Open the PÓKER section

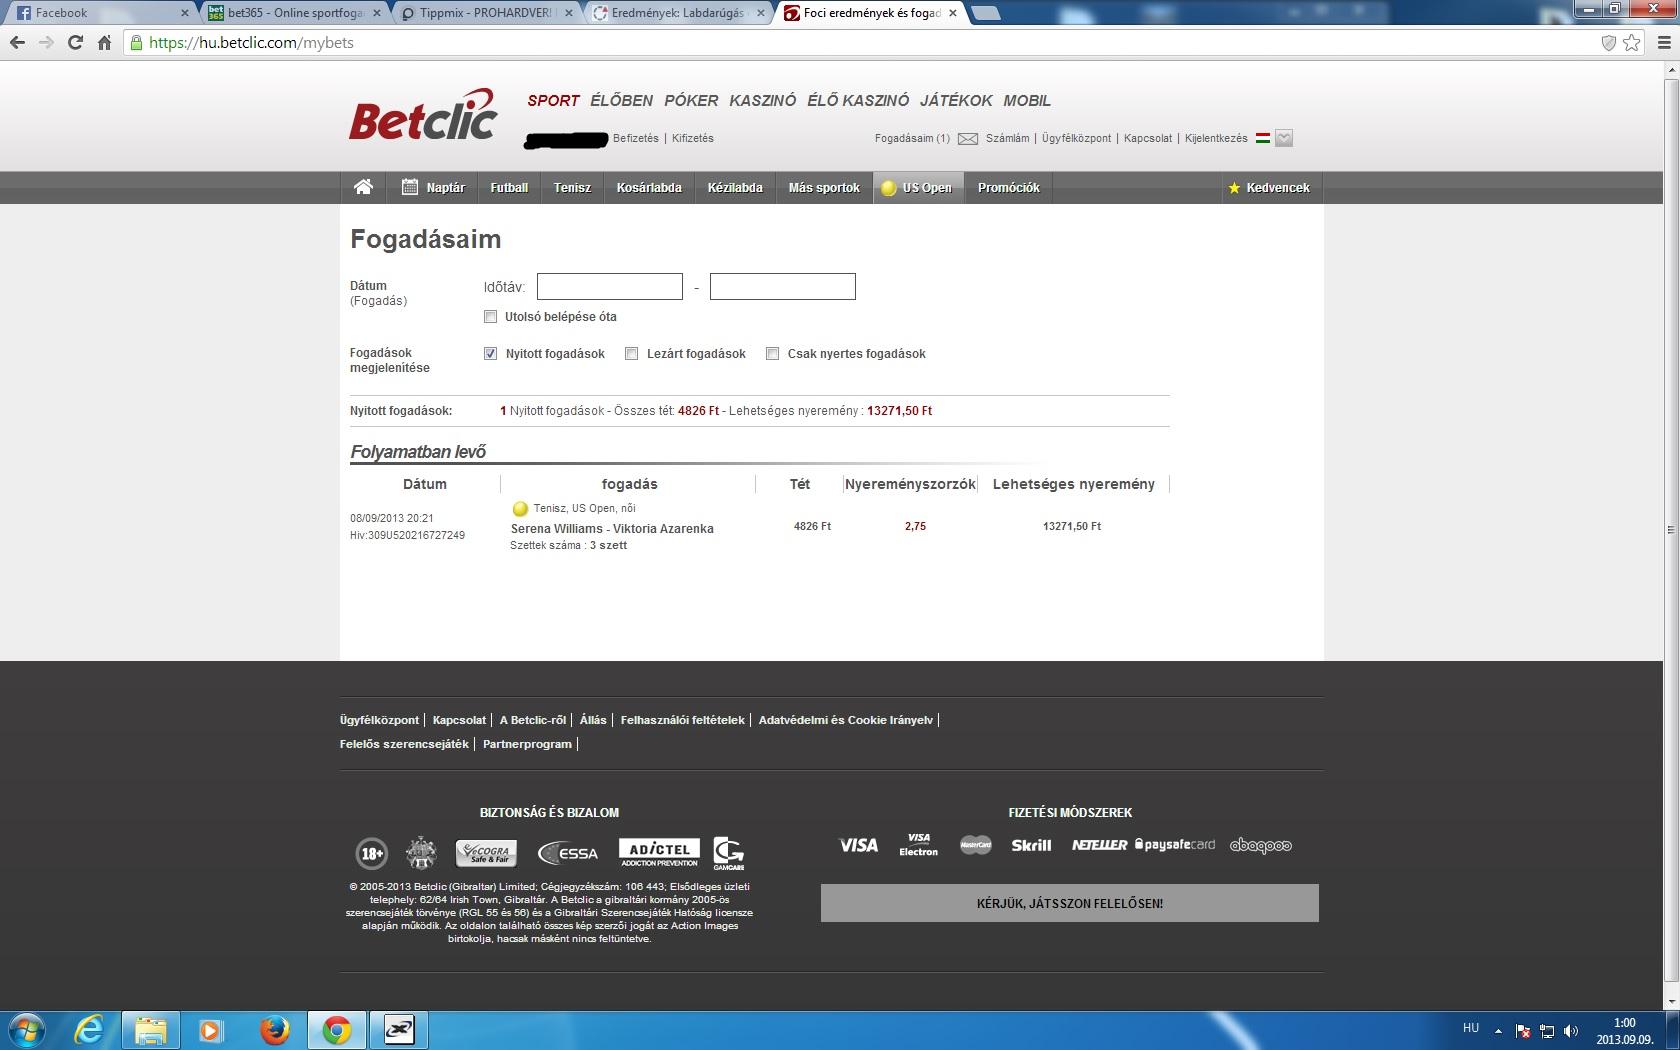691,101
